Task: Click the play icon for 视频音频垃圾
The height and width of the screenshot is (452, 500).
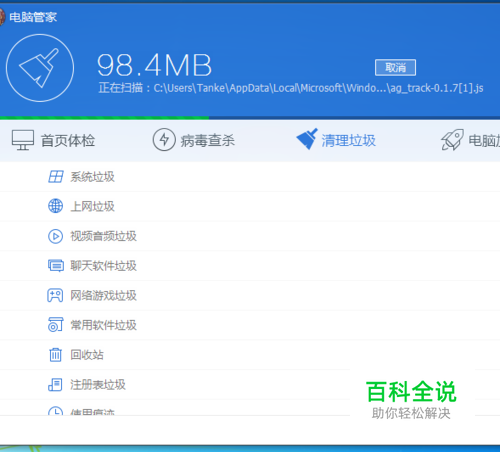Action: pos(55,236)
